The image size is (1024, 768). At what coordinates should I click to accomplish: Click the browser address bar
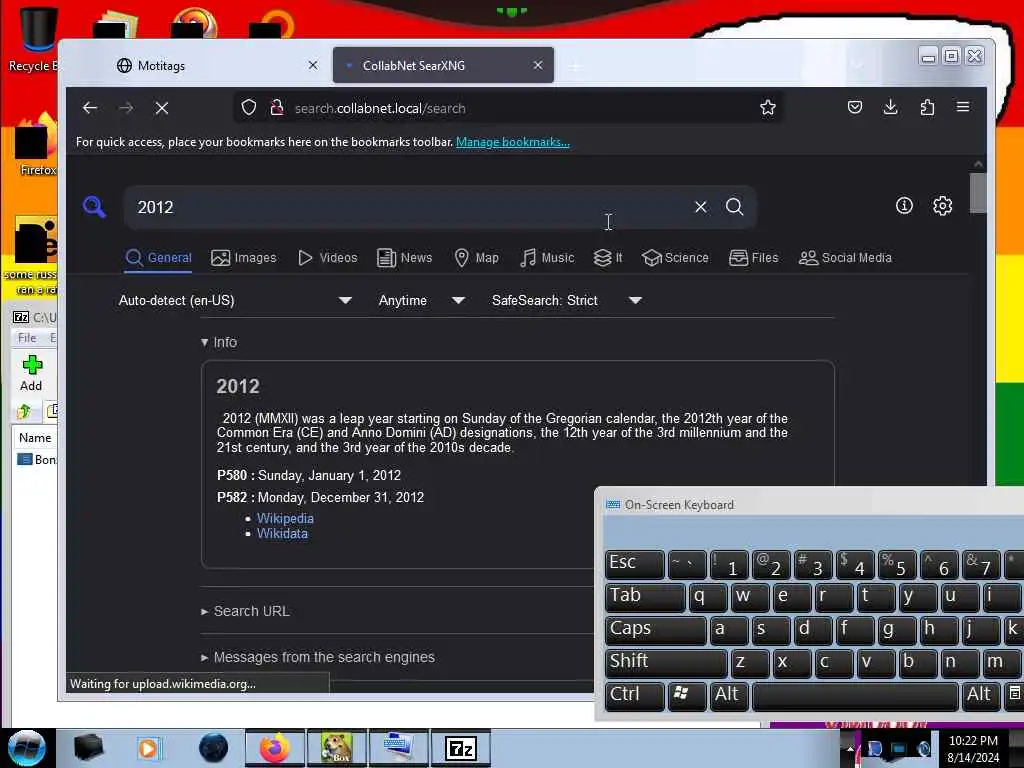[509, 108]
